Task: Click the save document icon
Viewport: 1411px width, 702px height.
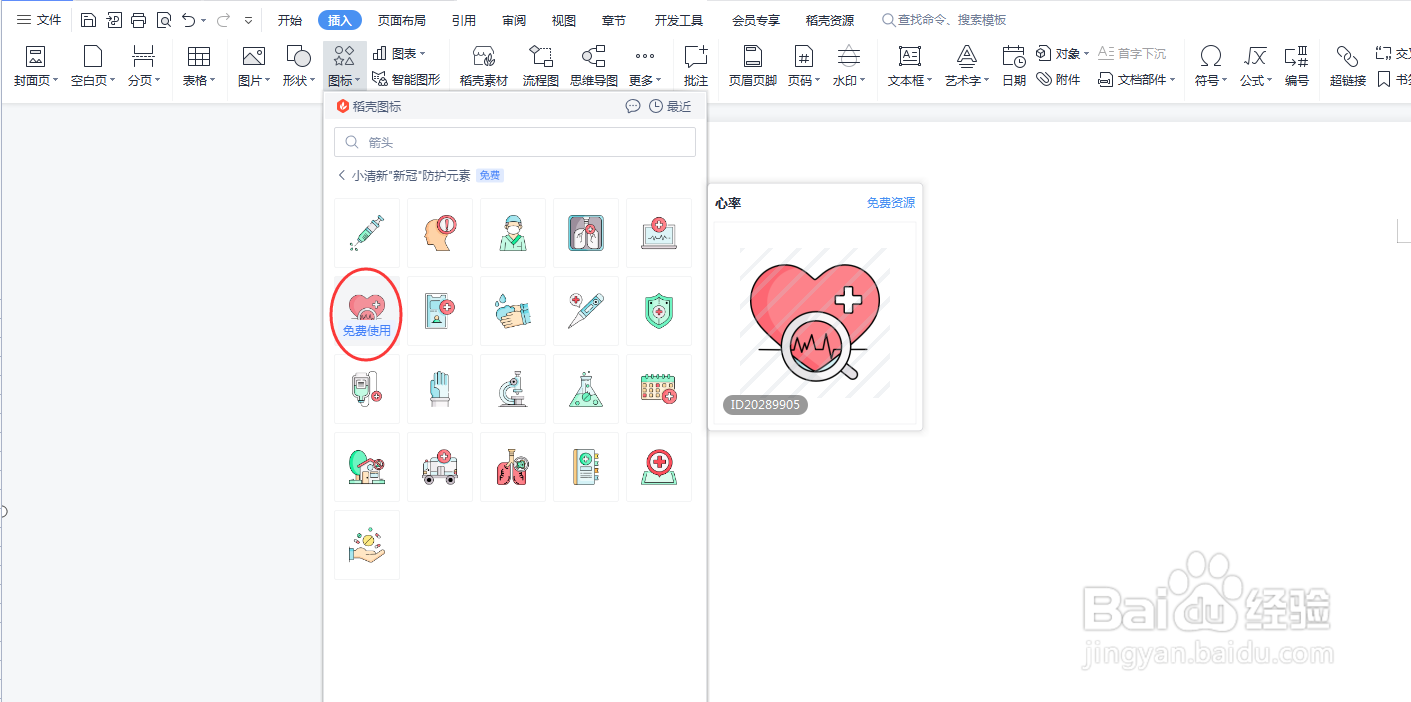Action: [x=88, y=20]
